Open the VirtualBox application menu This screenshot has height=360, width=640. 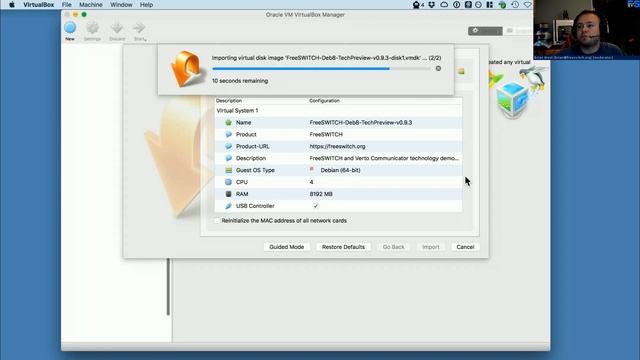[x=39, y=5]
